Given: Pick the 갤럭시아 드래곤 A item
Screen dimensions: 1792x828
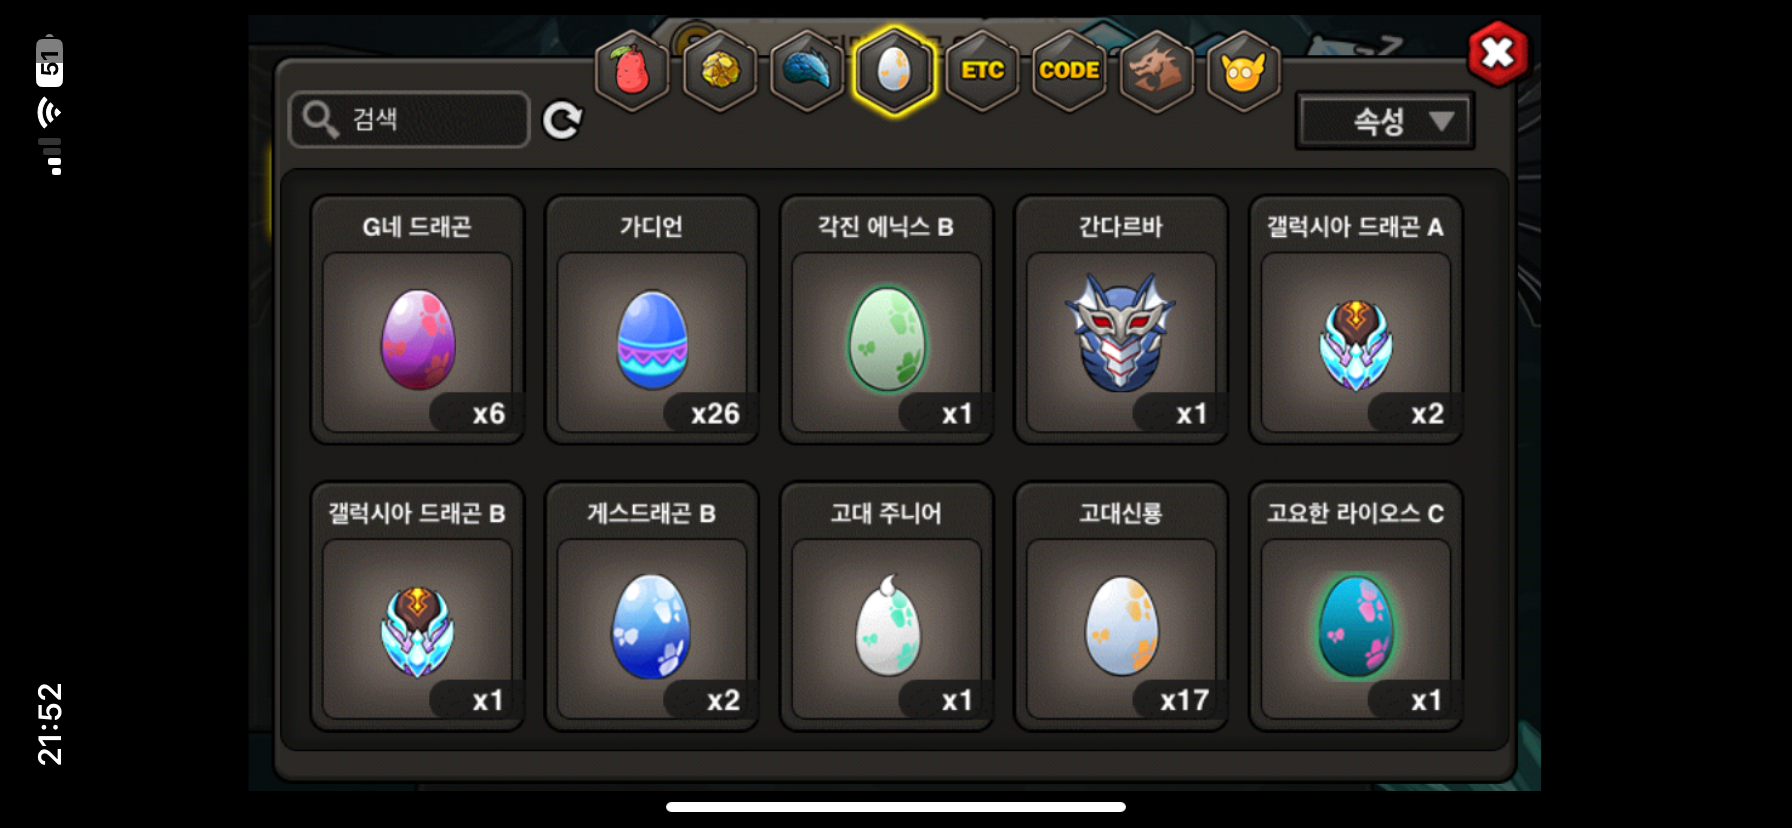Looking at the screenshot, I should pyautogui.click(x=1356, y=320).
